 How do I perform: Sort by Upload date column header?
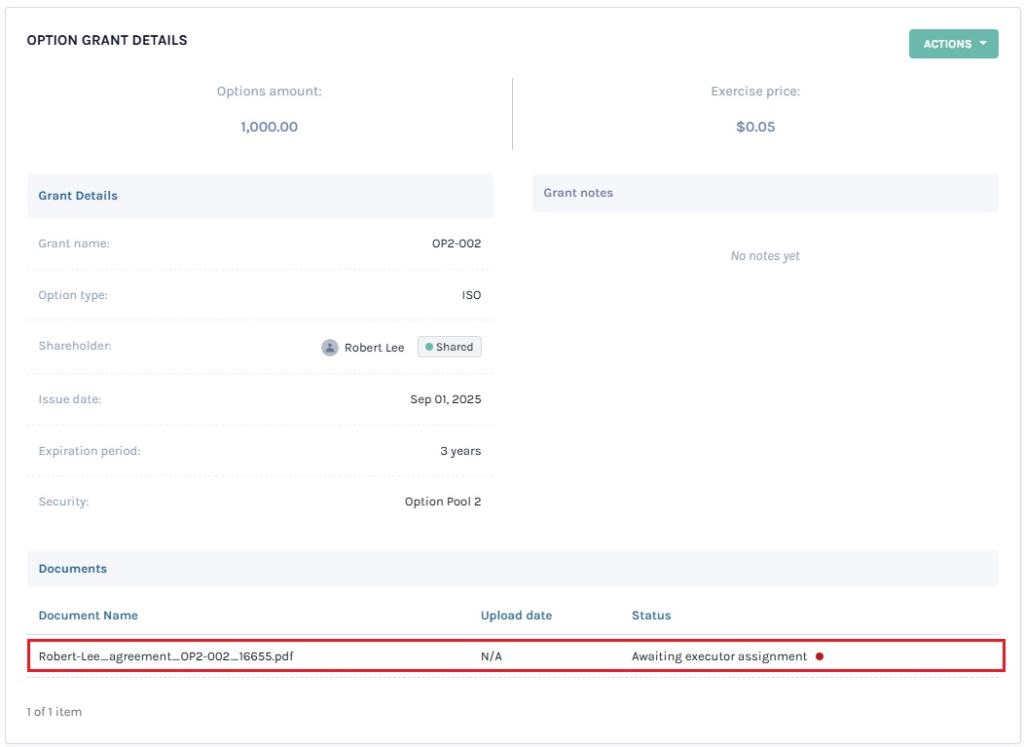516,615
